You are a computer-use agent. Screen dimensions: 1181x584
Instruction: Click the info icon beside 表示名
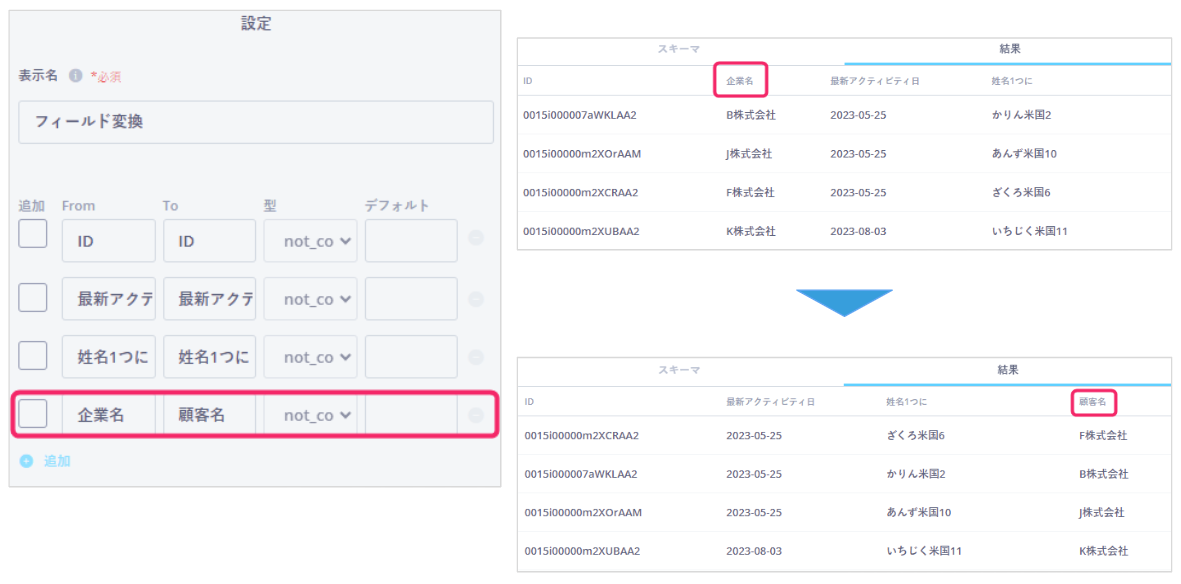75,76
